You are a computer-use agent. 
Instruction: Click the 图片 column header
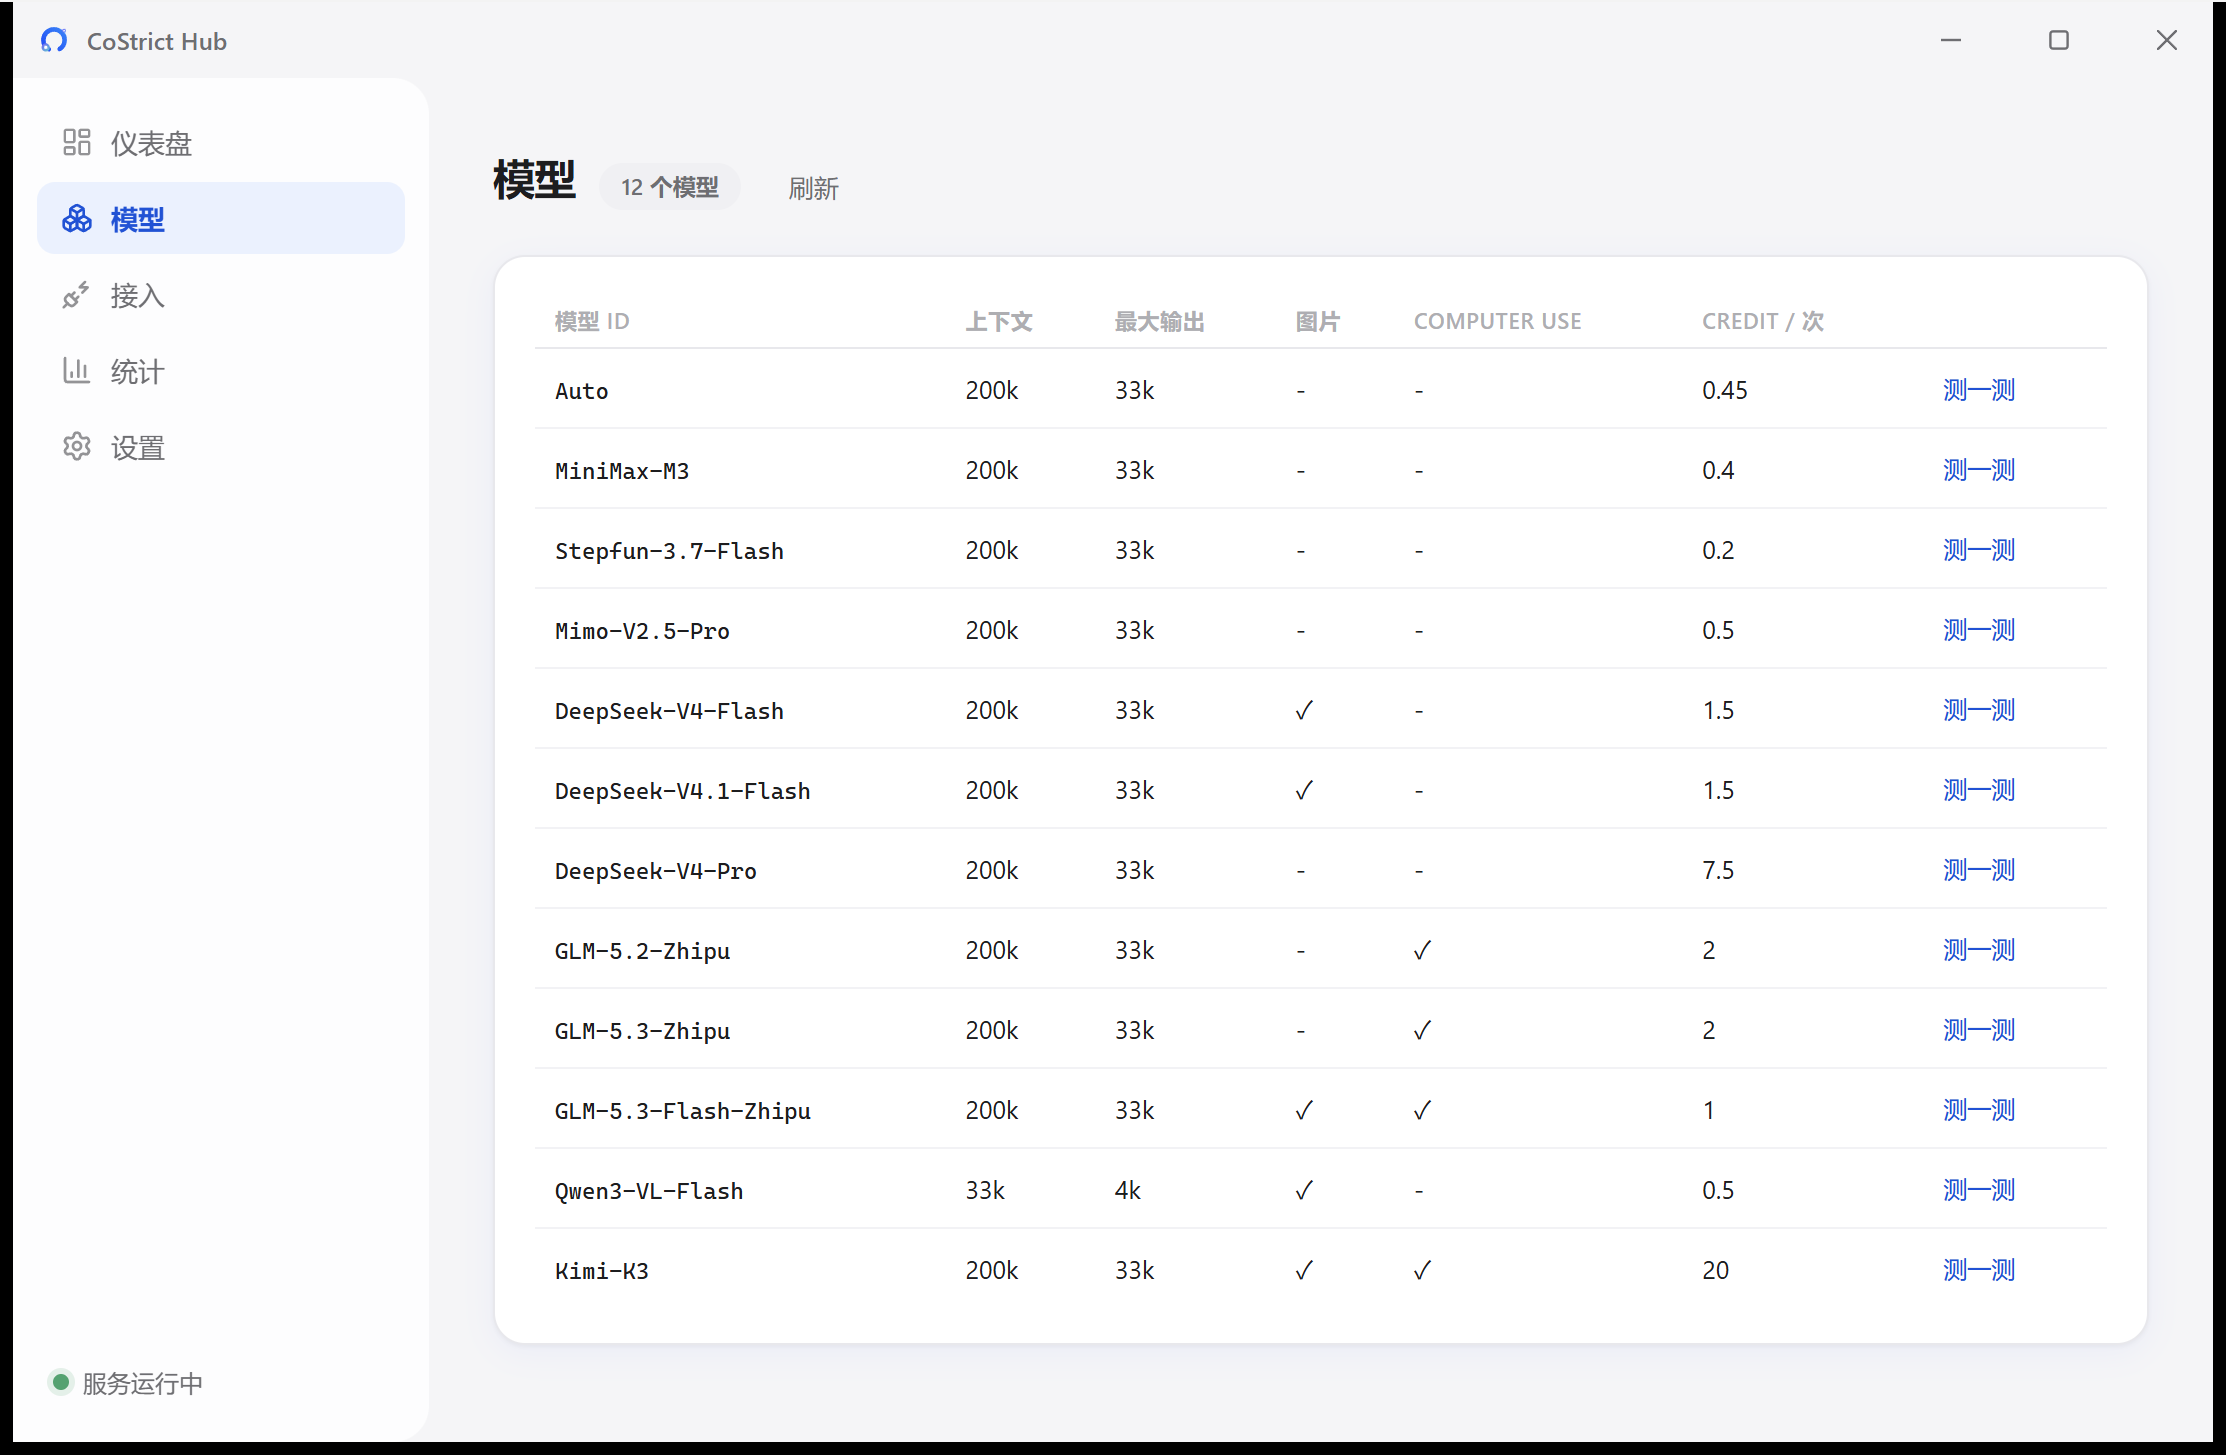click(1318, 321)
